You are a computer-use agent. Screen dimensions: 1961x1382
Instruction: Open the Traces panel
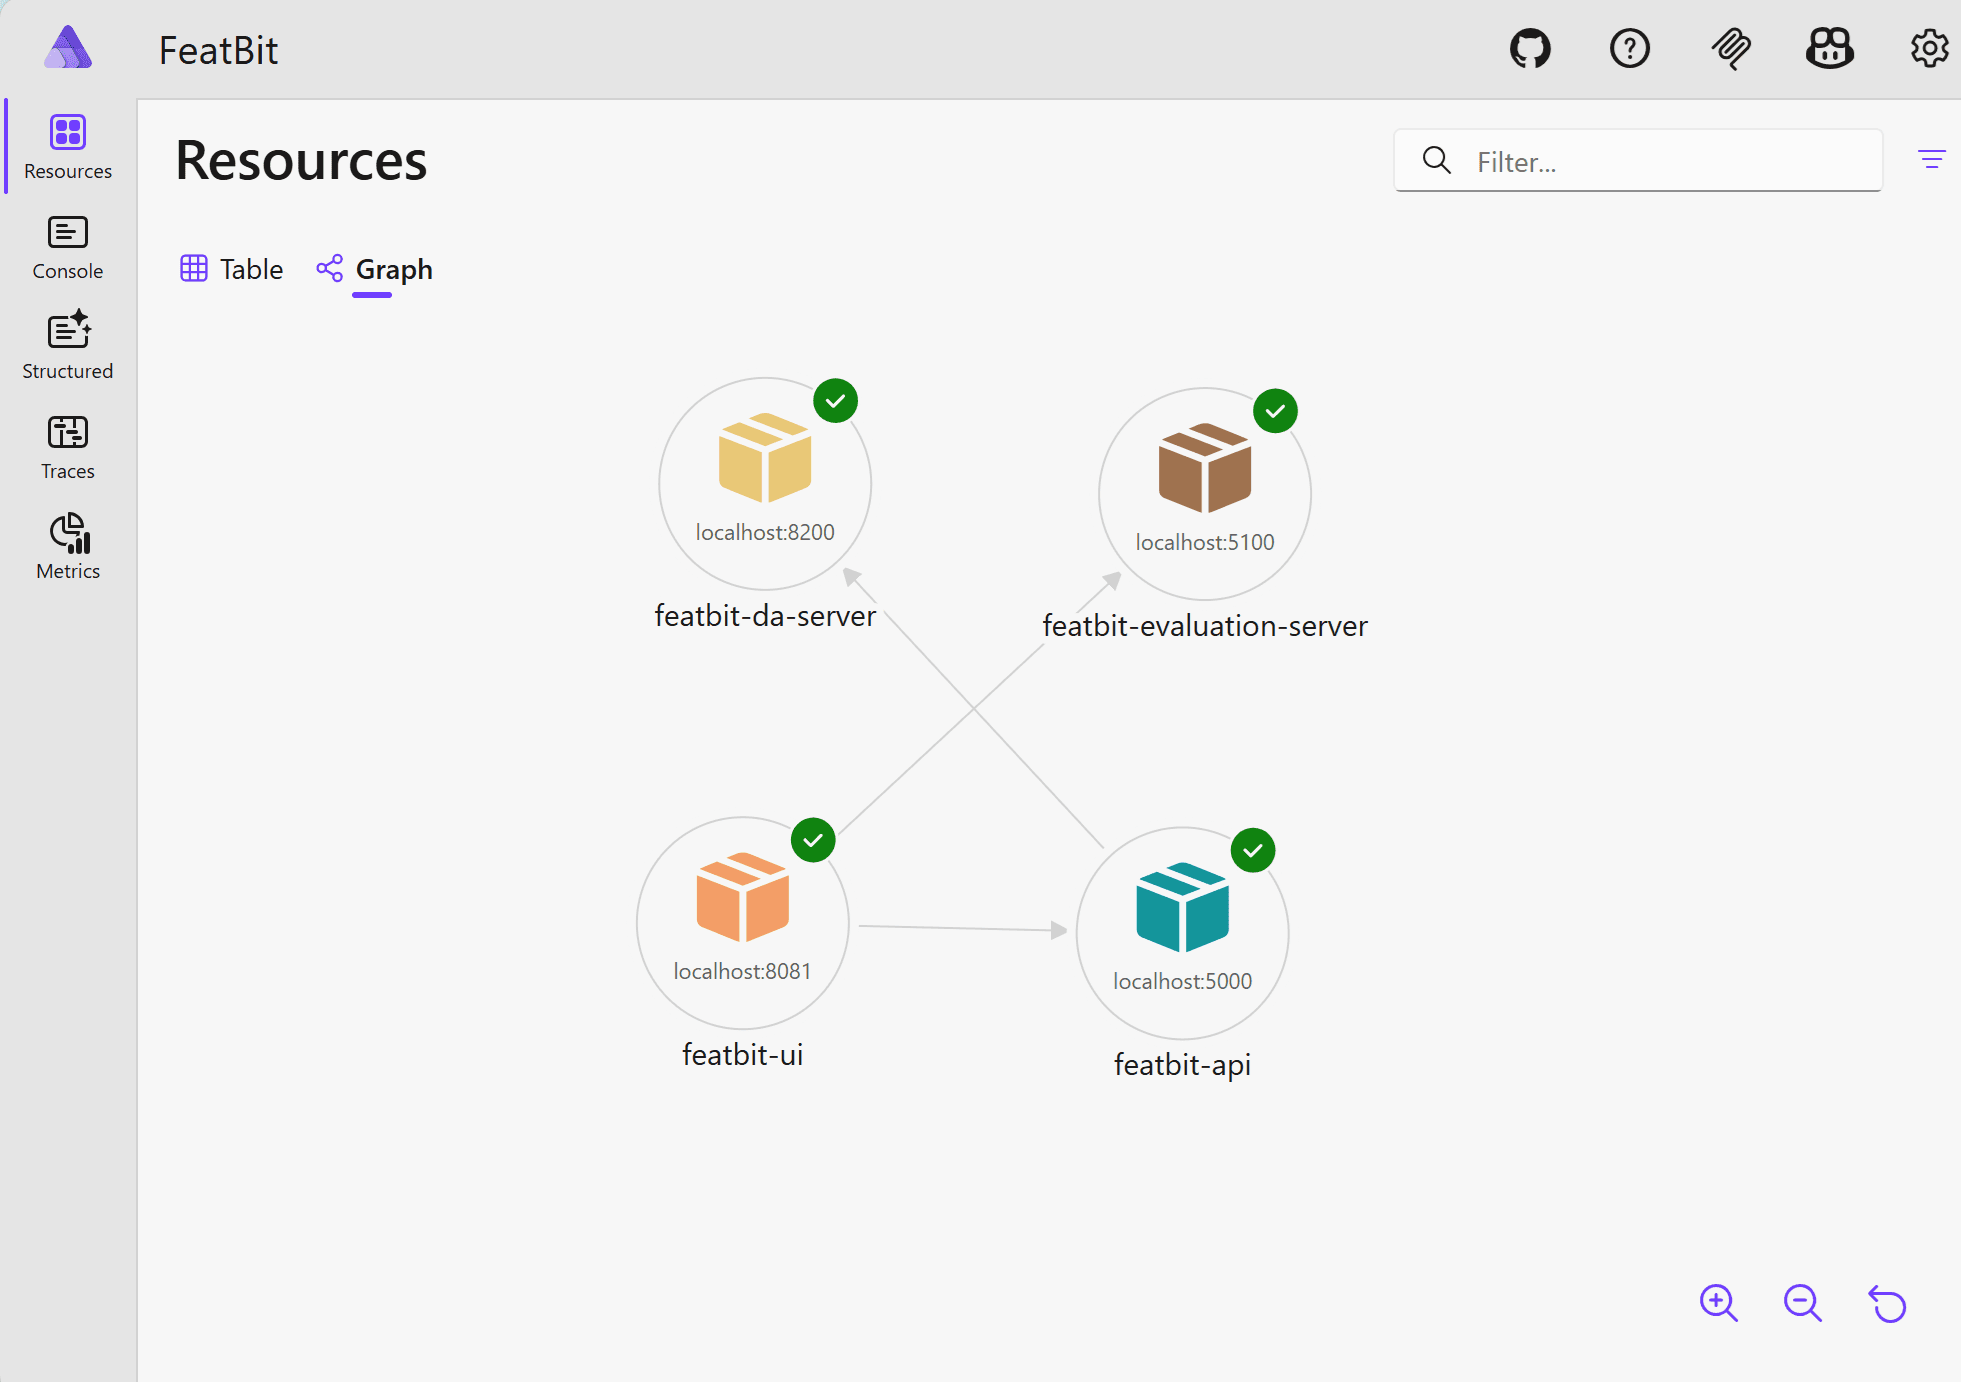(66, 446)
